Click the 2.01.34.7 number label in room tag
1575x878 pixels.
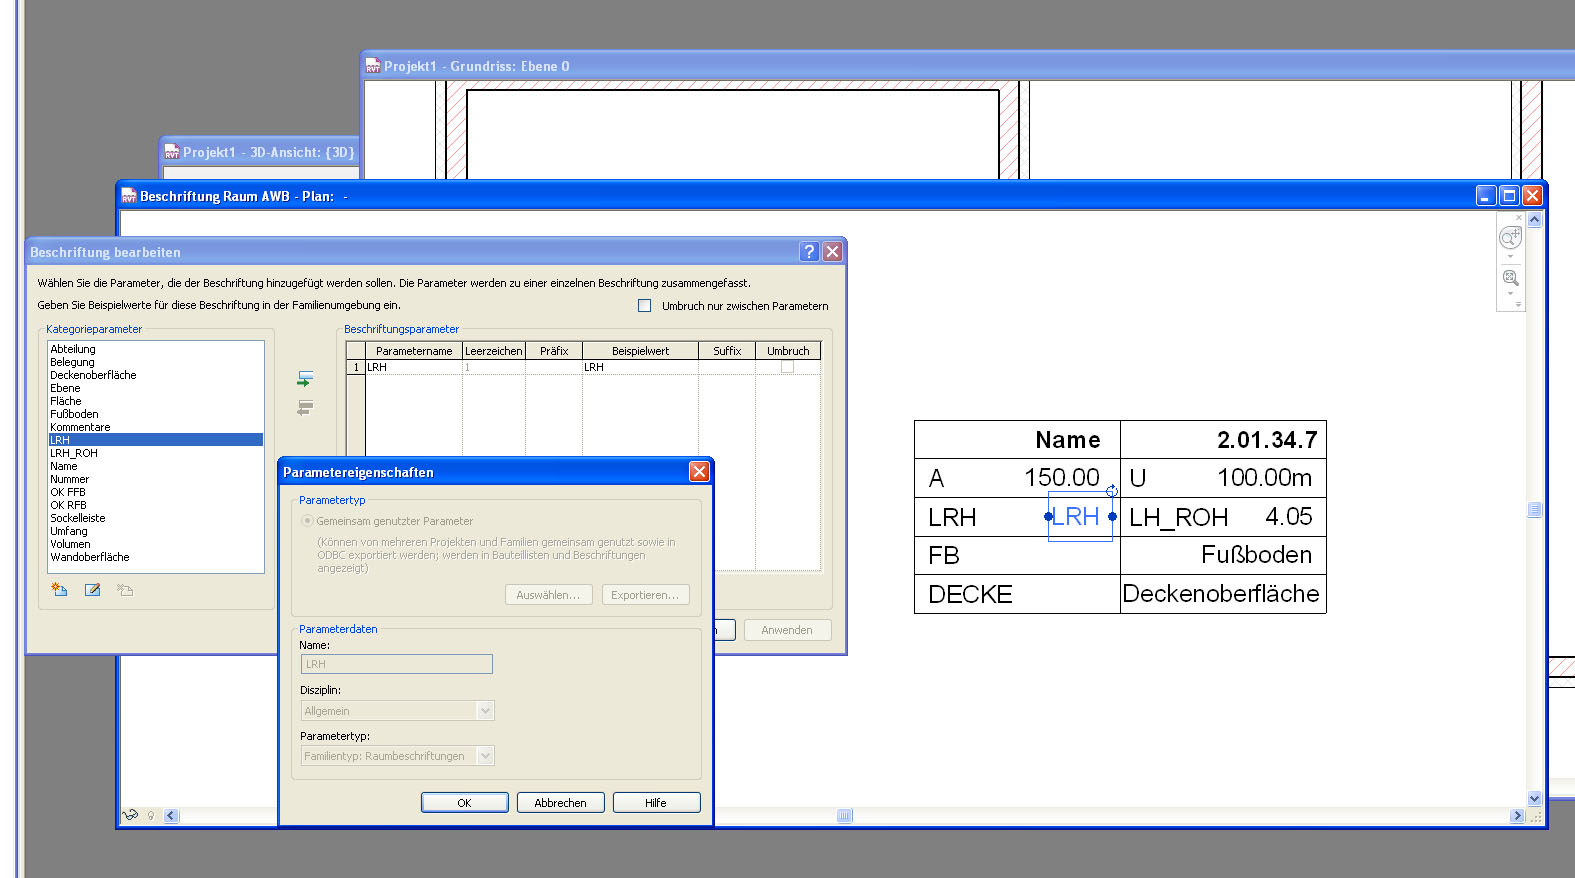[1267, 440]
